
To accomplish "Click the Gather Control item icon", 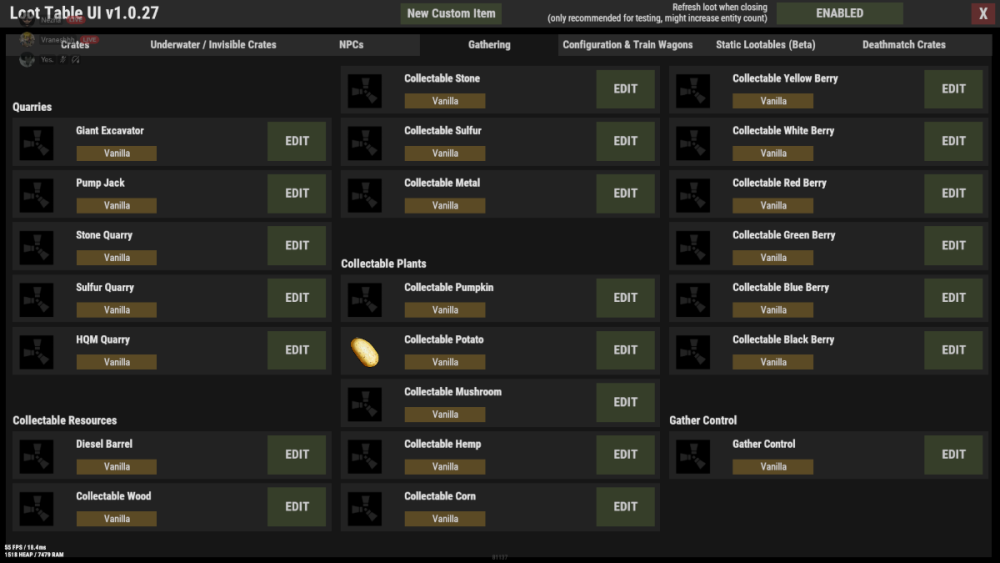I will [693, 455].
